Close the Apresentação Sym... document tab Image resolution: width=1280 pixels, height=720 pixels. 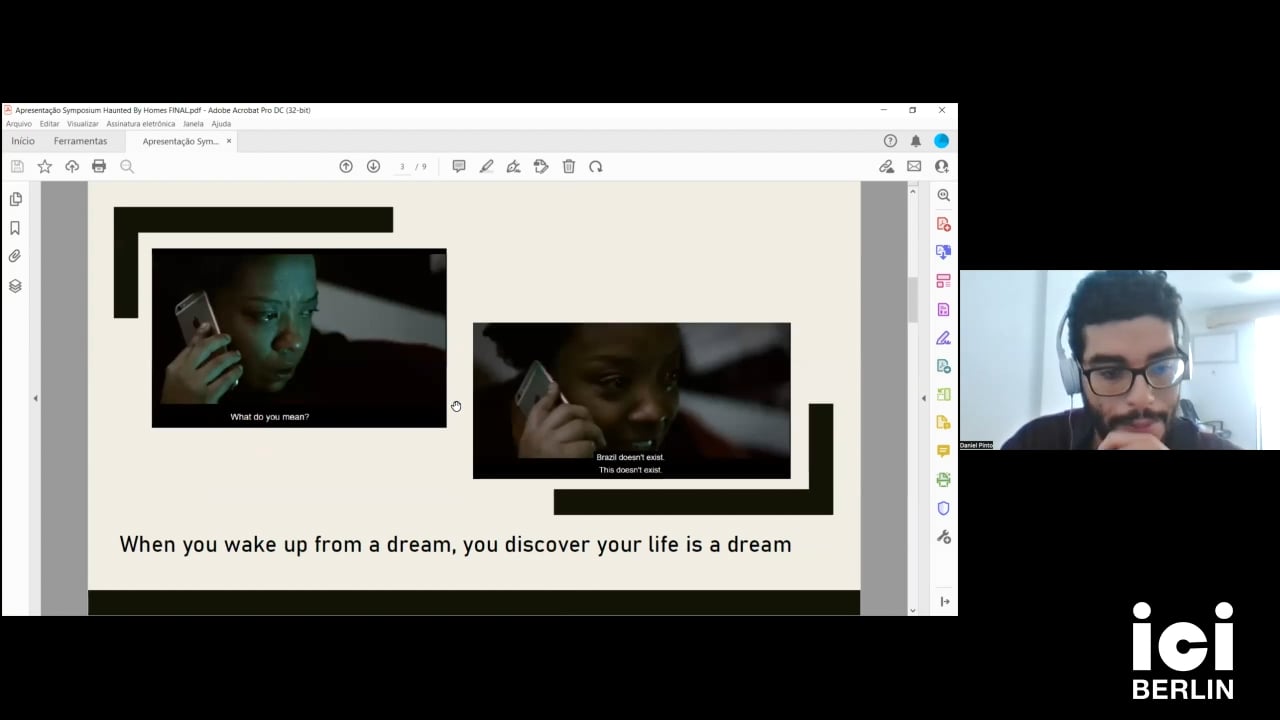coord(229,141)
